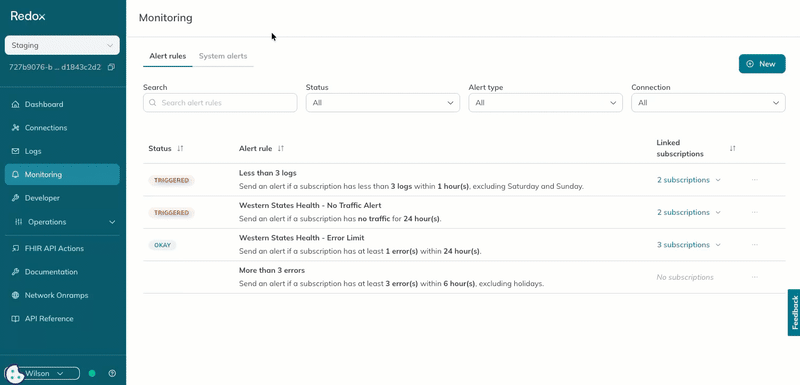
Task: Switch to the System alerts tab
Action: (x=223, y=56)
